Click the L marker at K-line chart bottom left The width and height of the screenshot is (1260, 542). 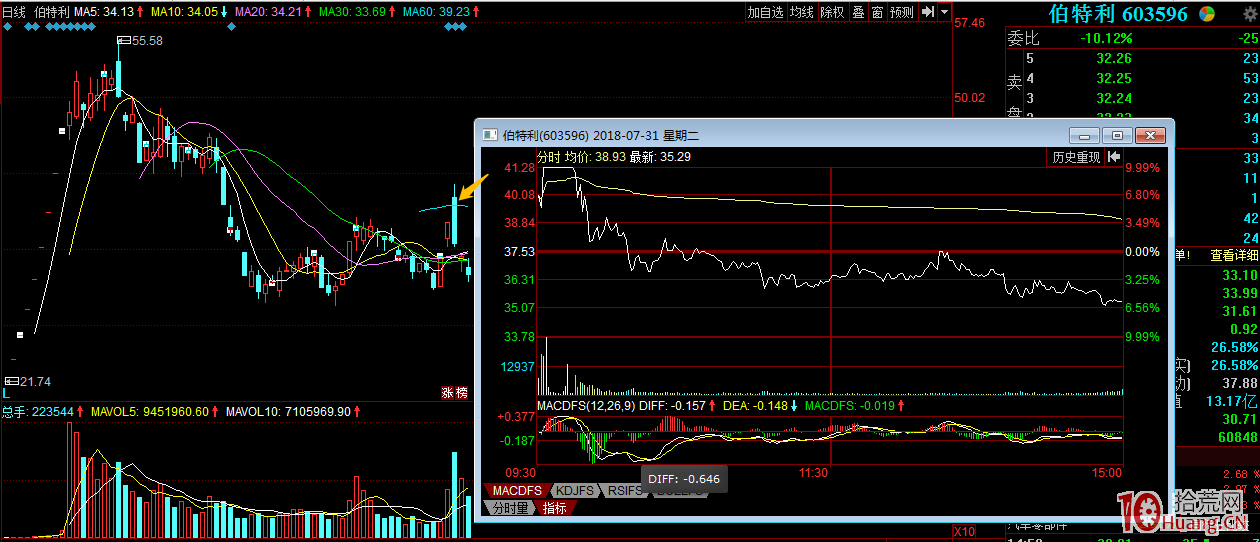(x=6, y=395)
